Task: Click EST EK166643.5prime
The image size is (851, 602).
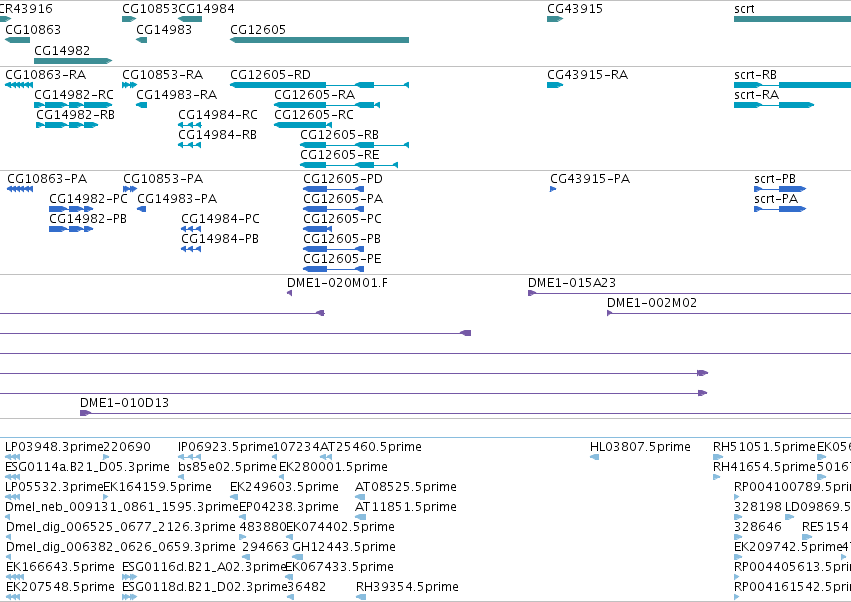Action: tap(15, 577)
